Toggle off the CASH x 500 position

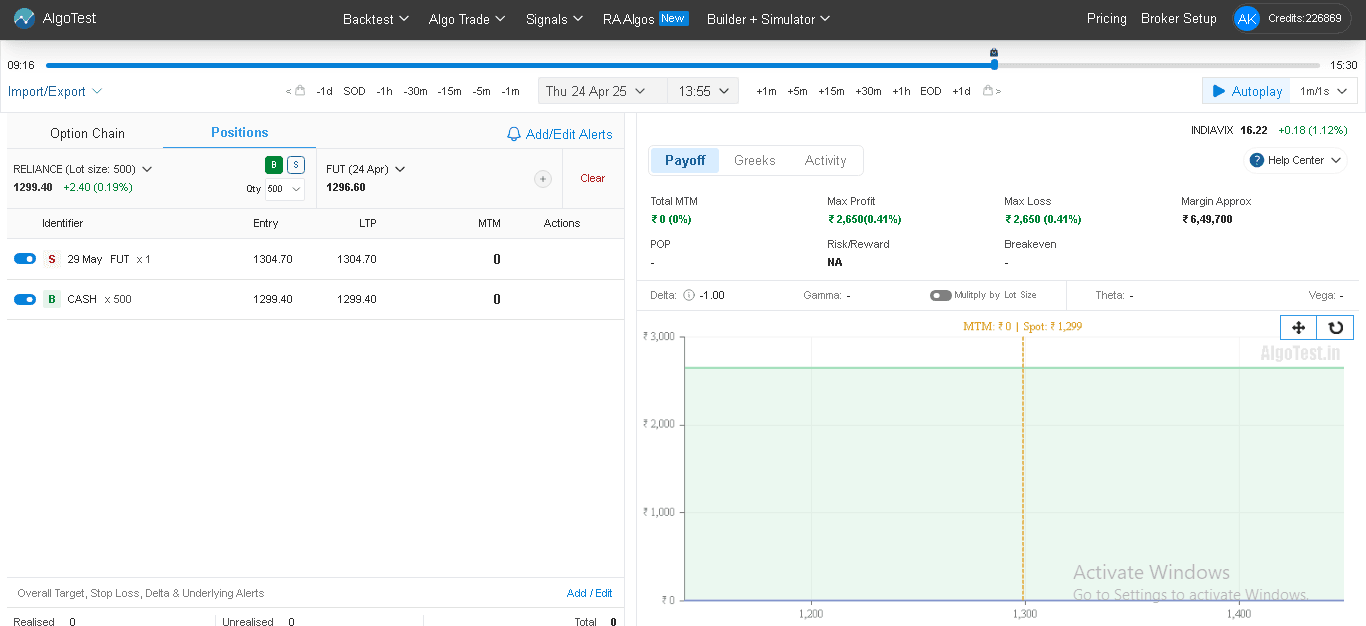(25, 299)
